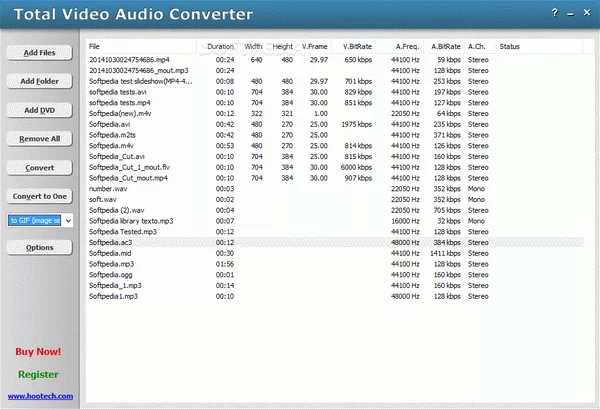
Task: Select the file number.wav
Action: [x=108, y=189]
